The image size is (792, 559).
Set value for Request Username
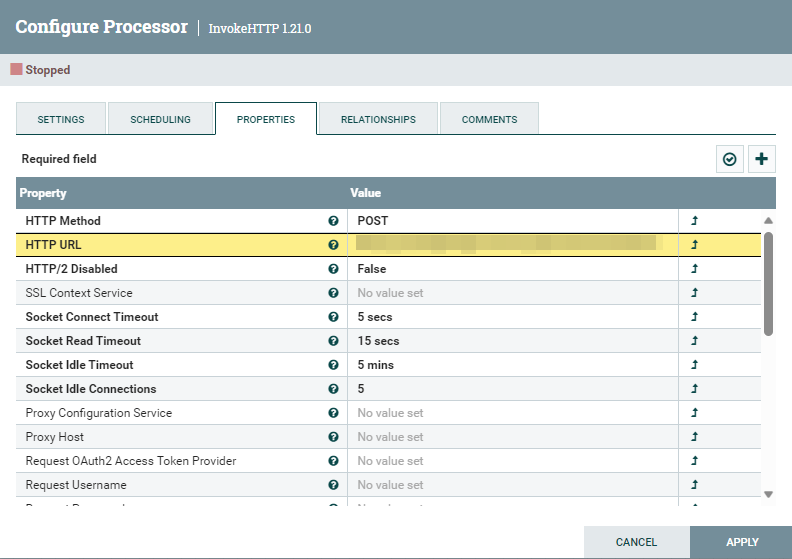pos(513,485)
